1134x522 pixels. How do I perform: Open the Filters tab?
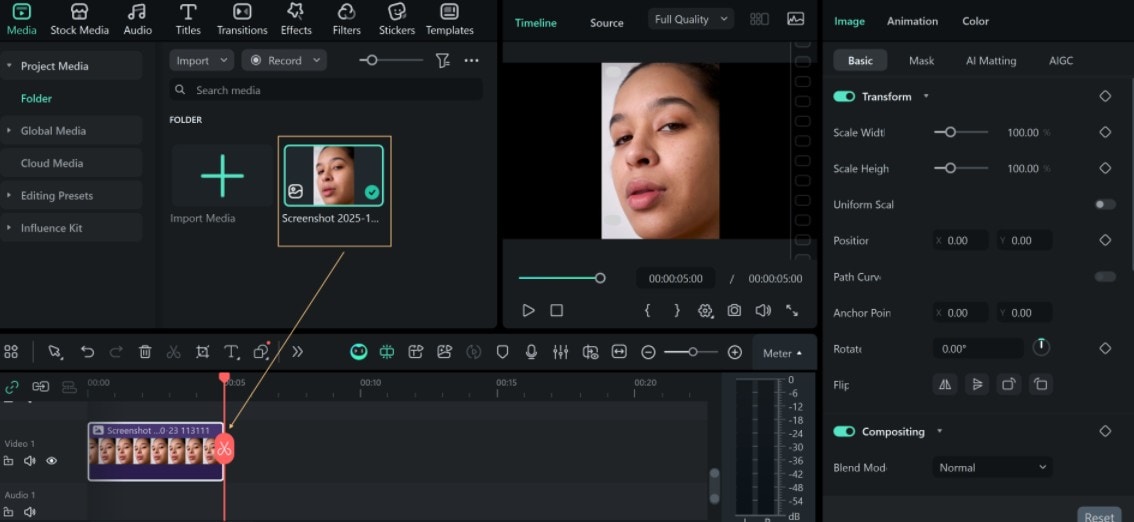click(346, 20)
